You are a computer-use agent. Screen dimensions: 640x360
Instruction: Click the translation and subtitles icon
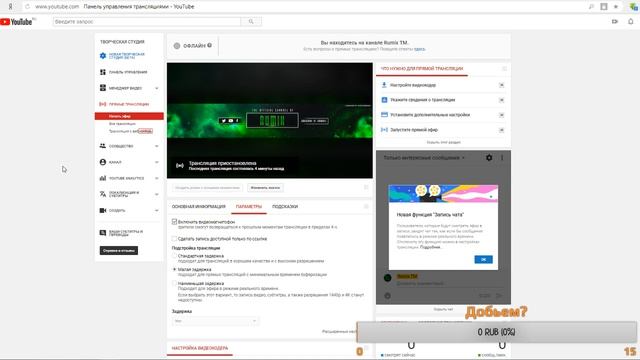[103, 194]
